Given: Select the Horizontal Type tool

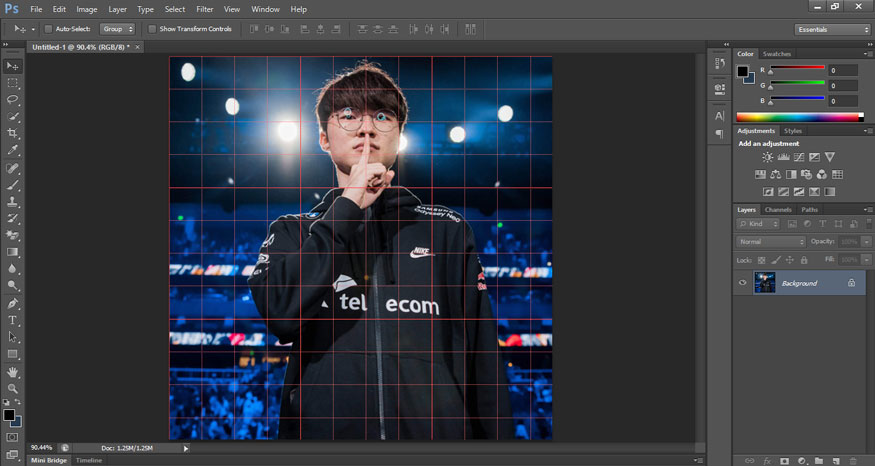Looking at the screenshot, I should click(x=12, y=320).
